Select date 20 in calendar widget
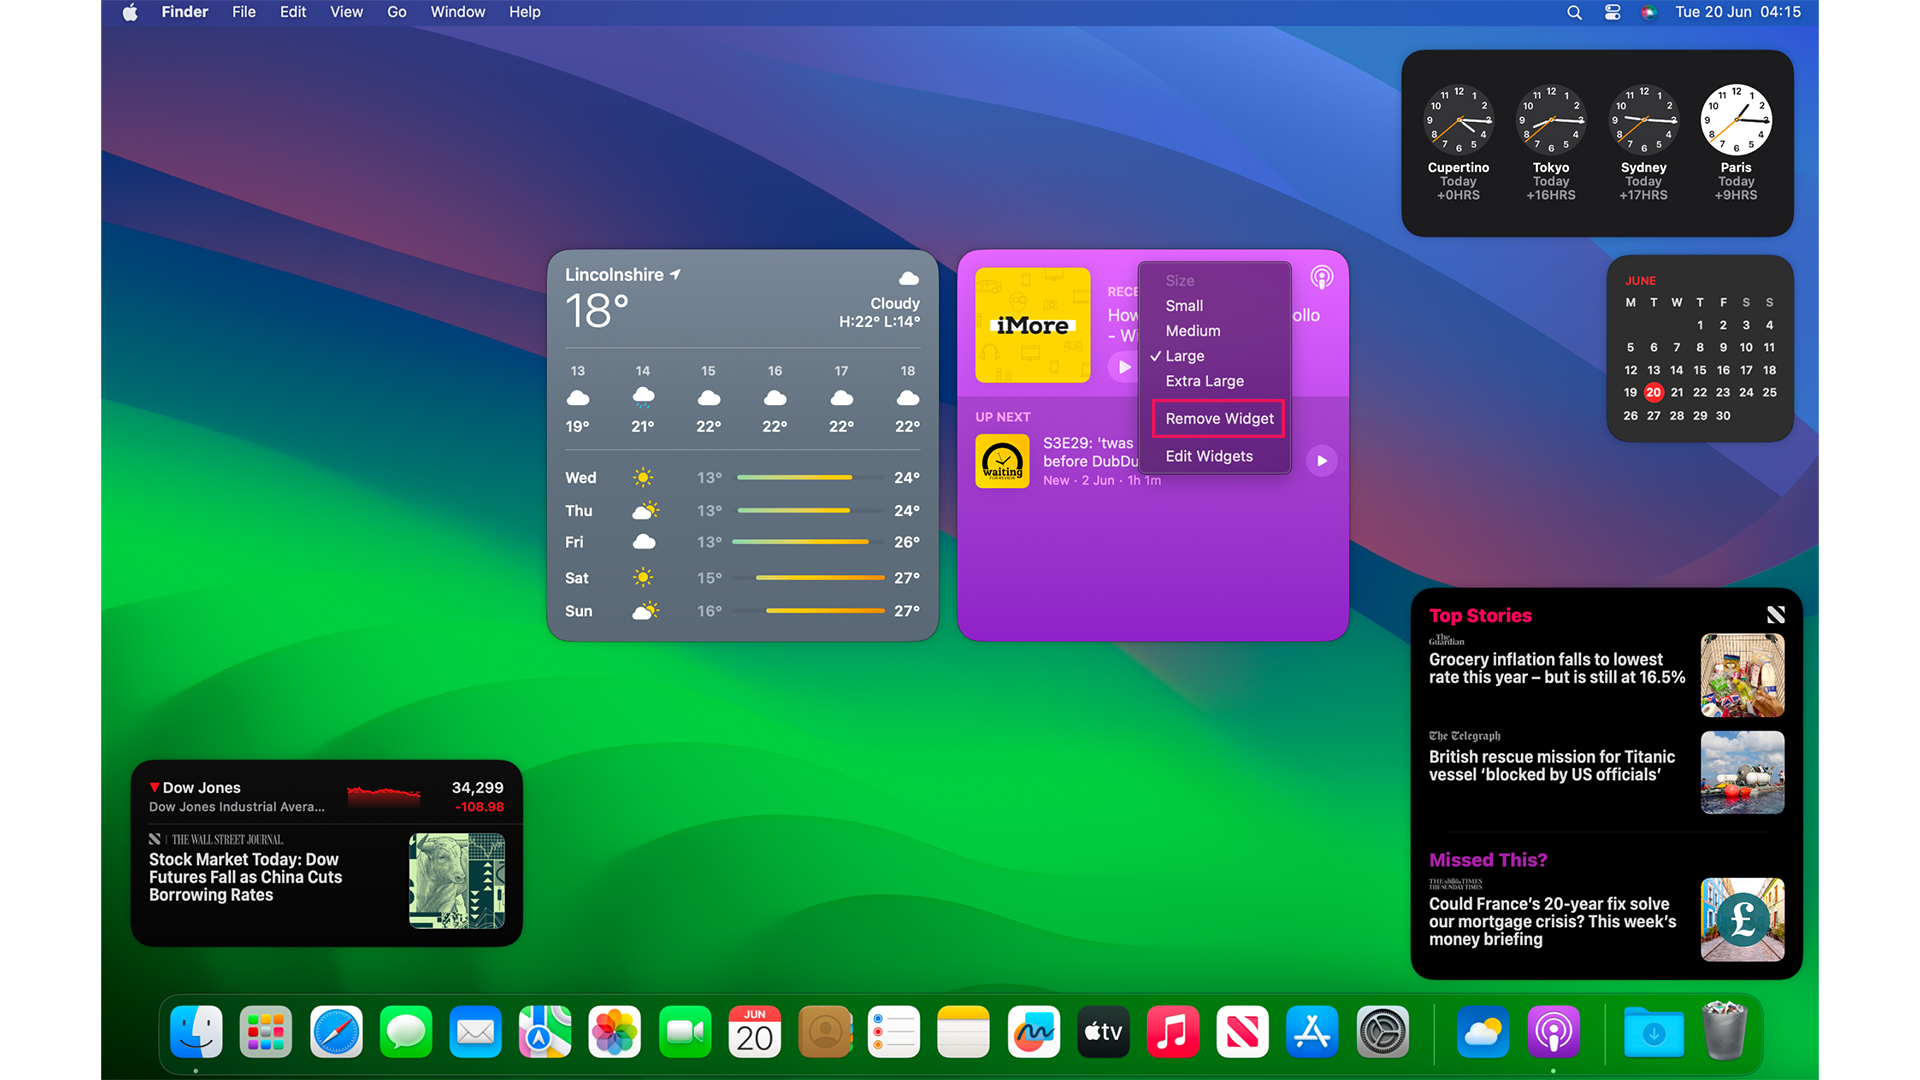 pyautogui.click(x=1654, y=393)
